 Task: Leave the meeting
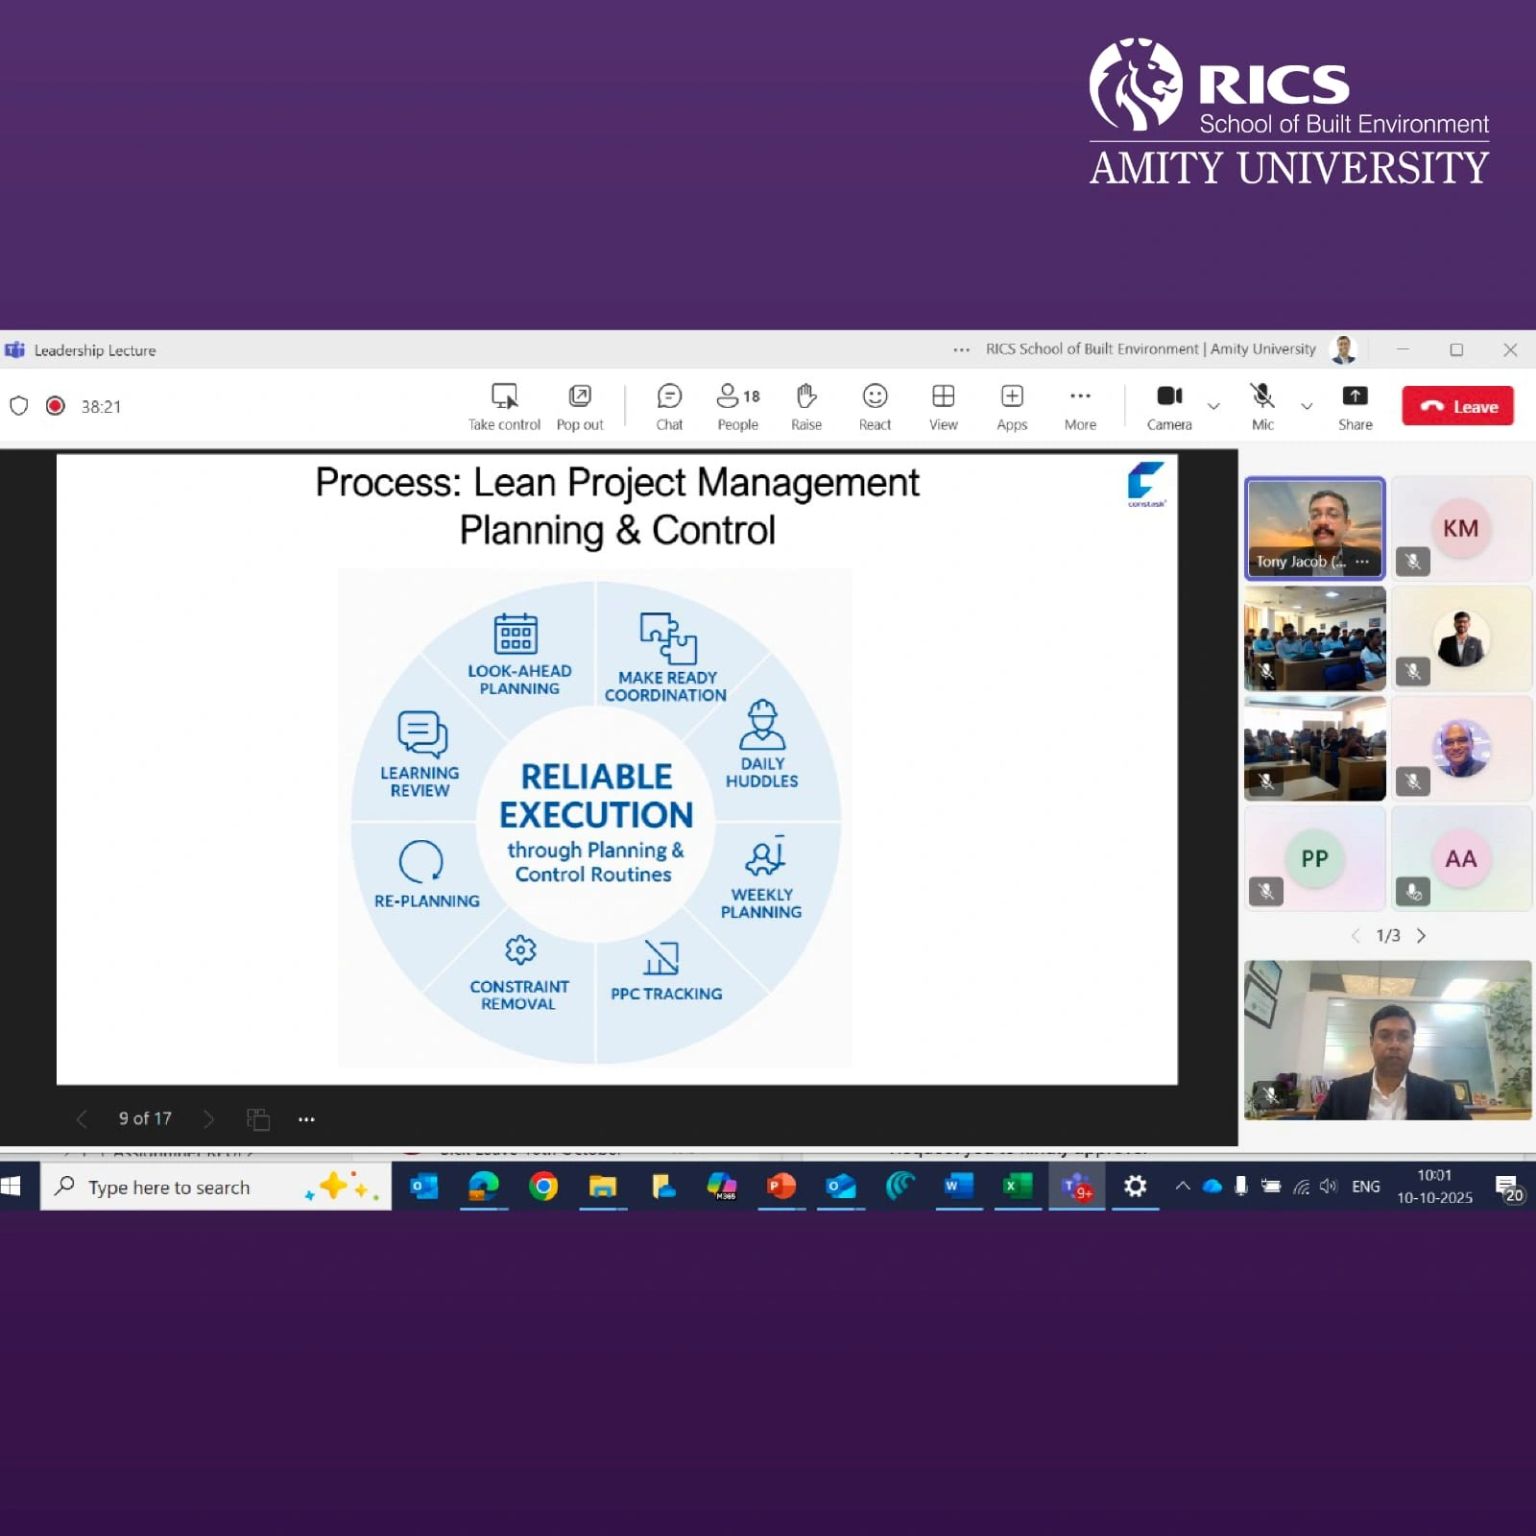coord(1457,406)
